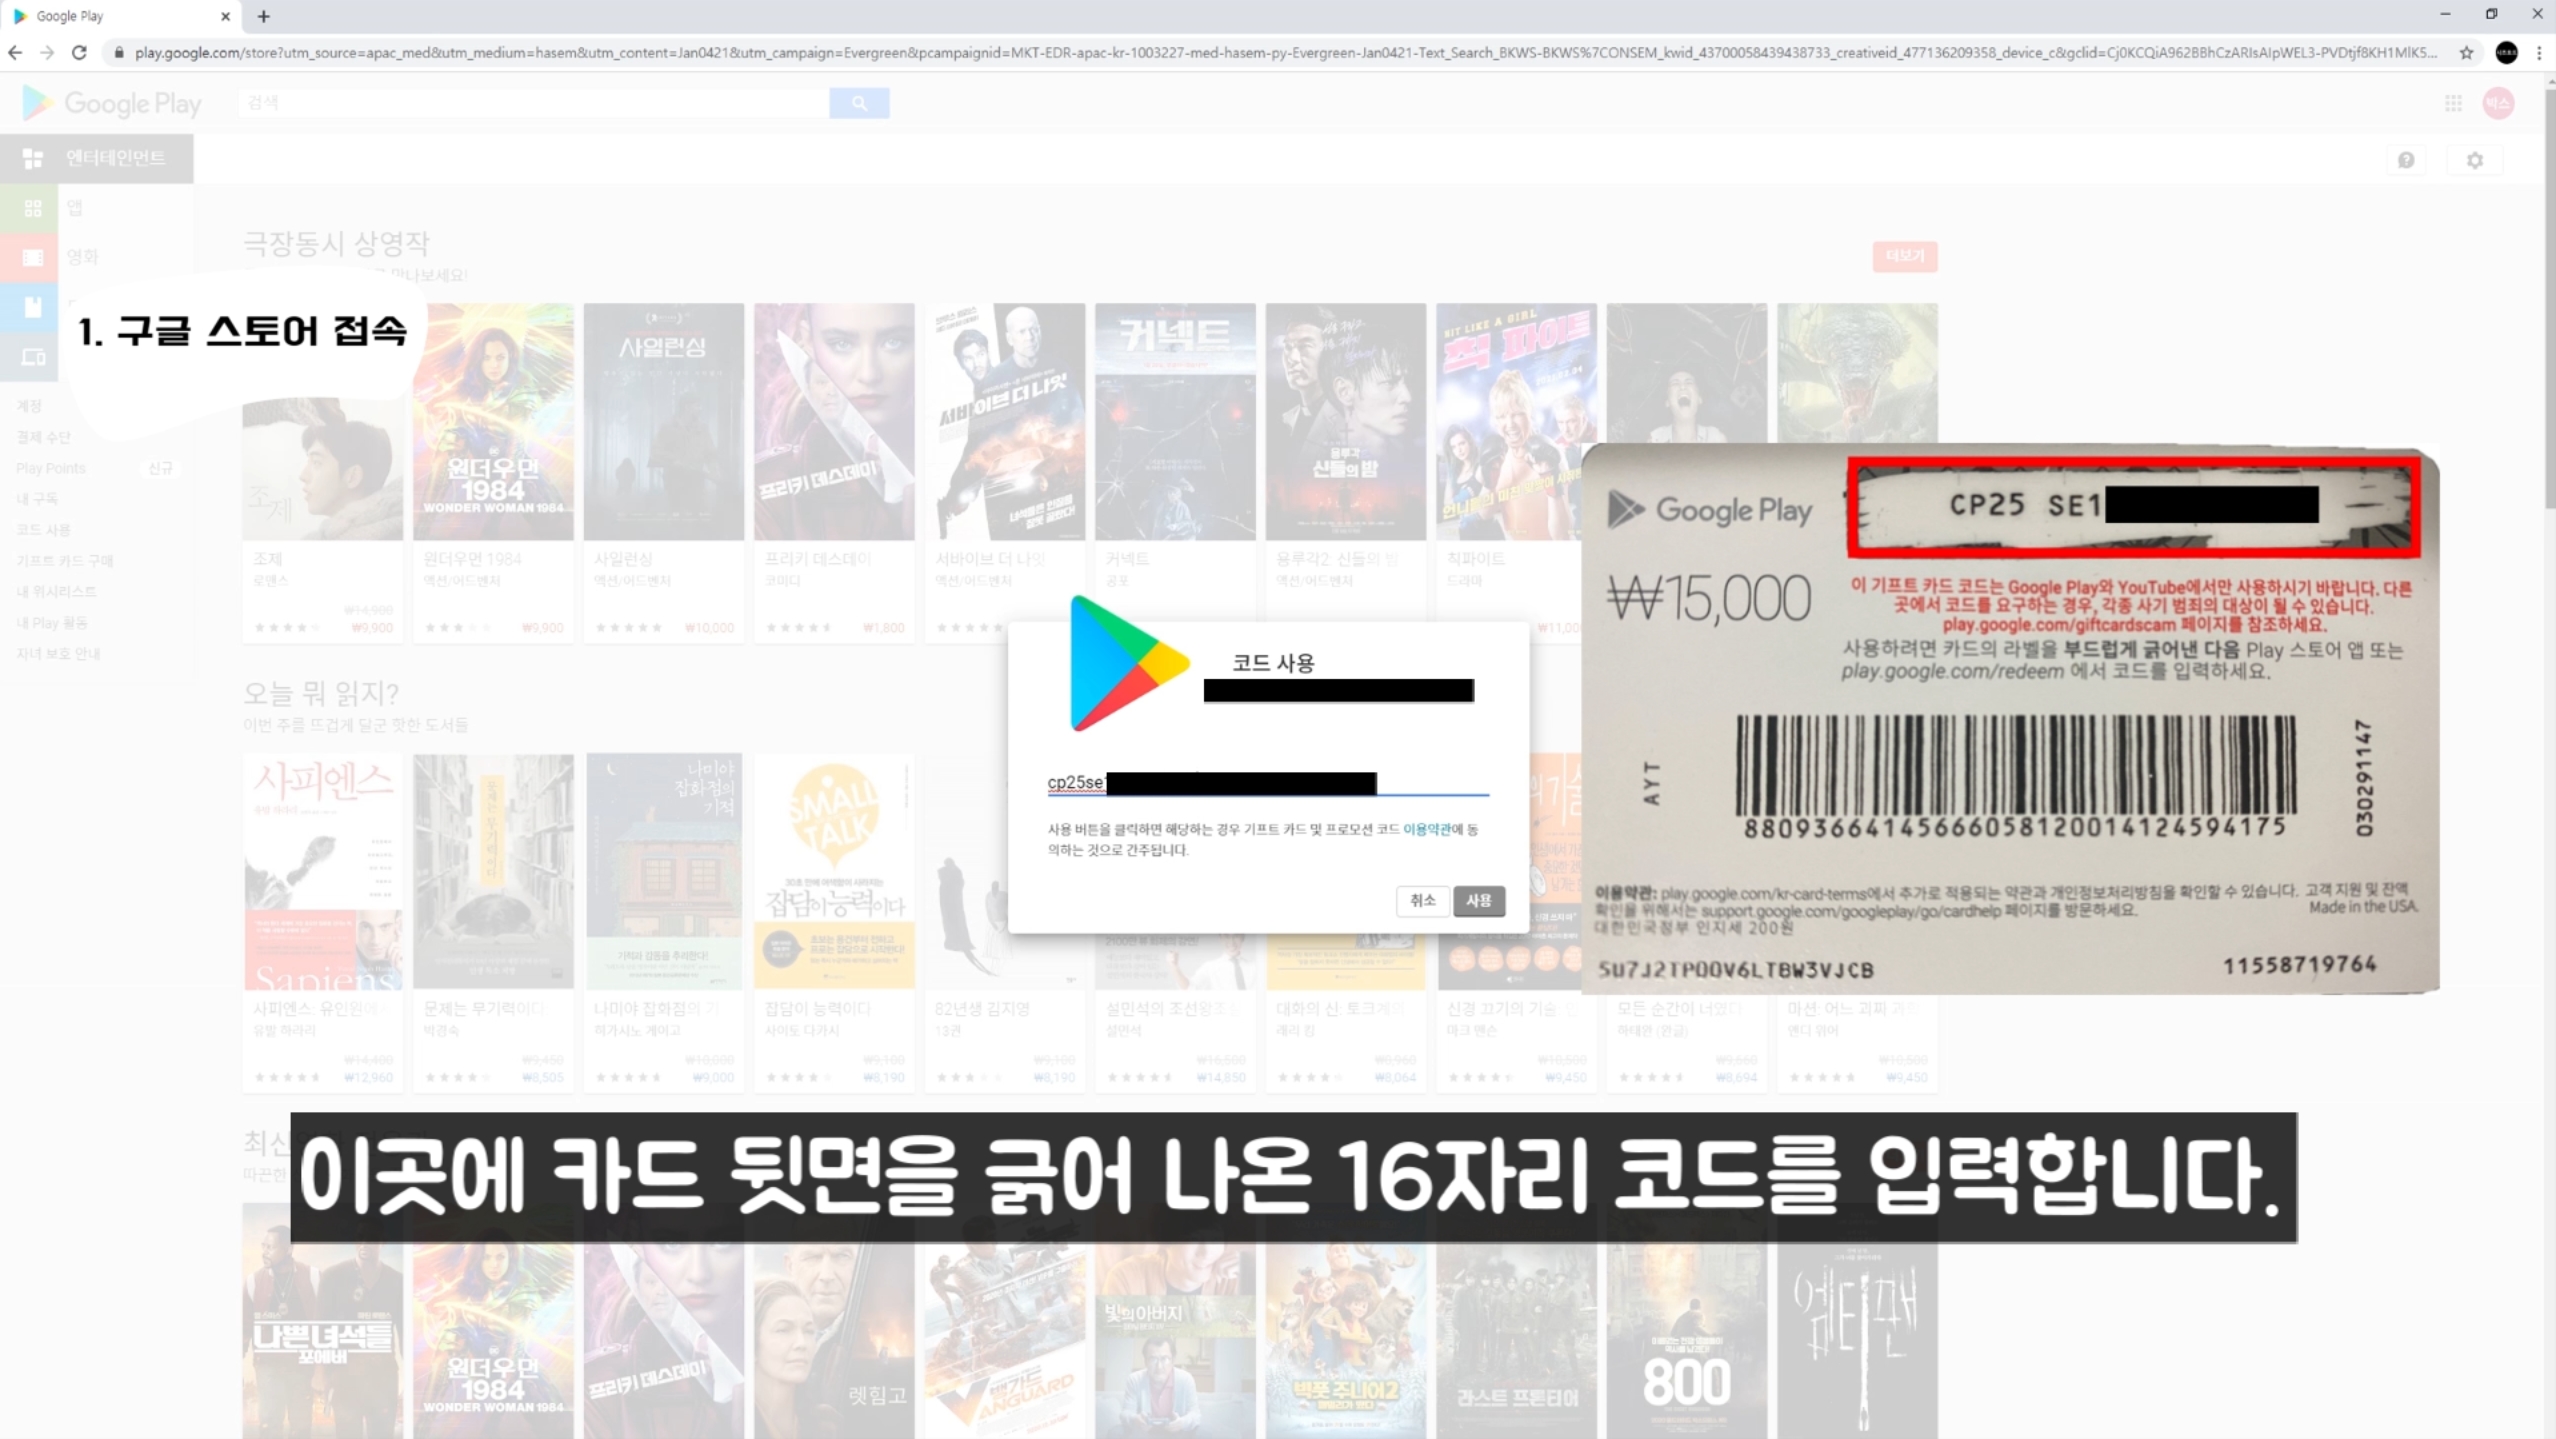Open 자녀 보호 안내 in the sidebar
2556x1439 pixels.
pyautogui.click(x=58, y=653)
